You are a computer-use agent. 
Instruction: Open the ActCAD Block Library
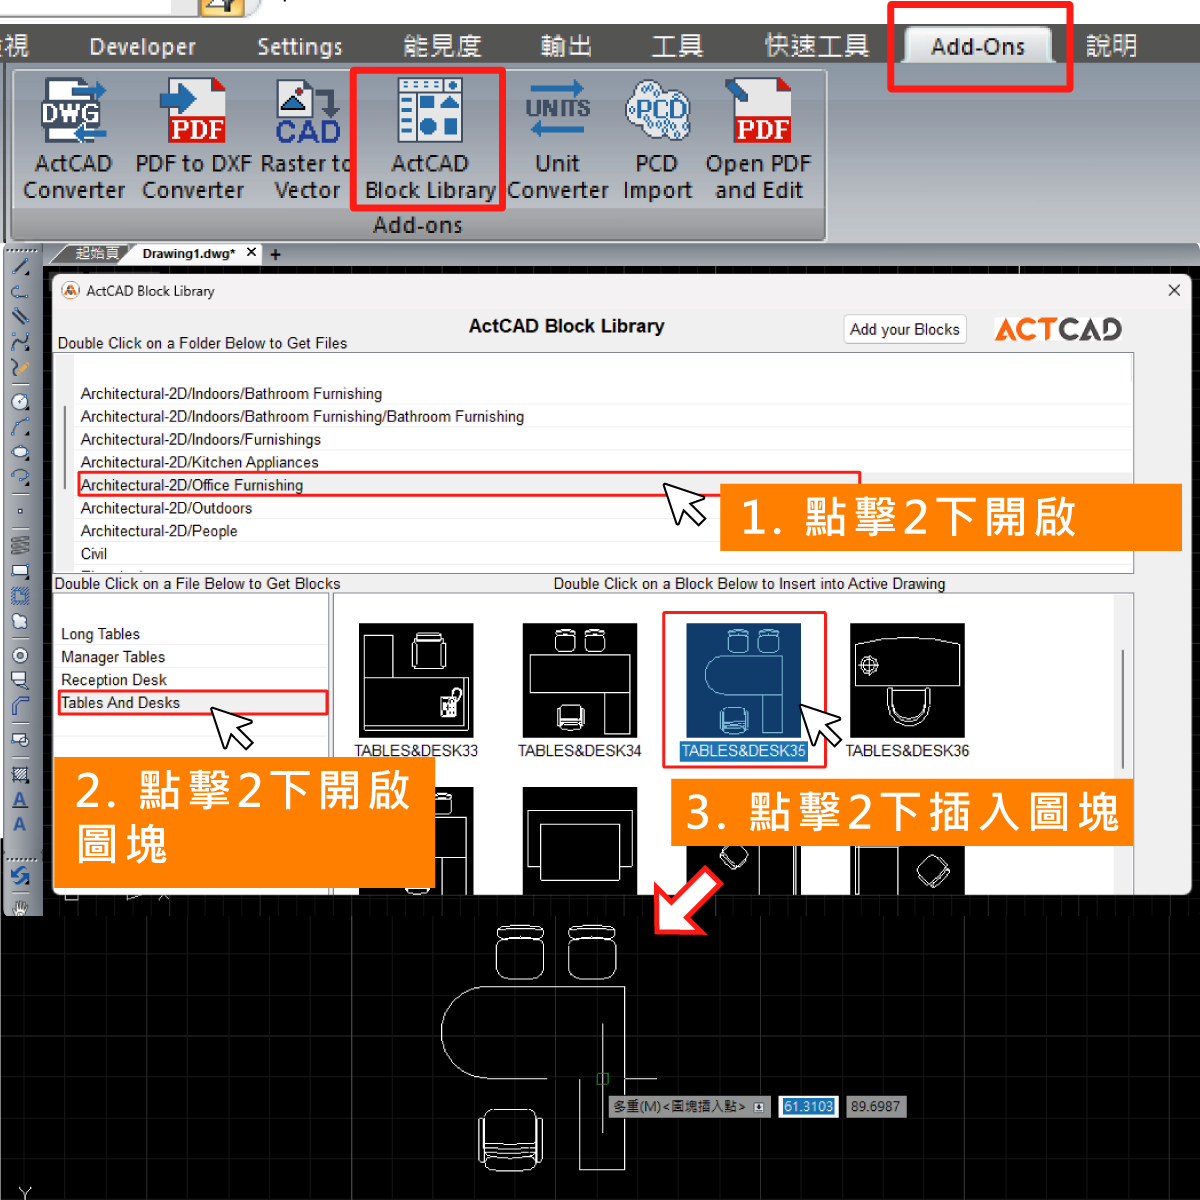tap(429, 139)
